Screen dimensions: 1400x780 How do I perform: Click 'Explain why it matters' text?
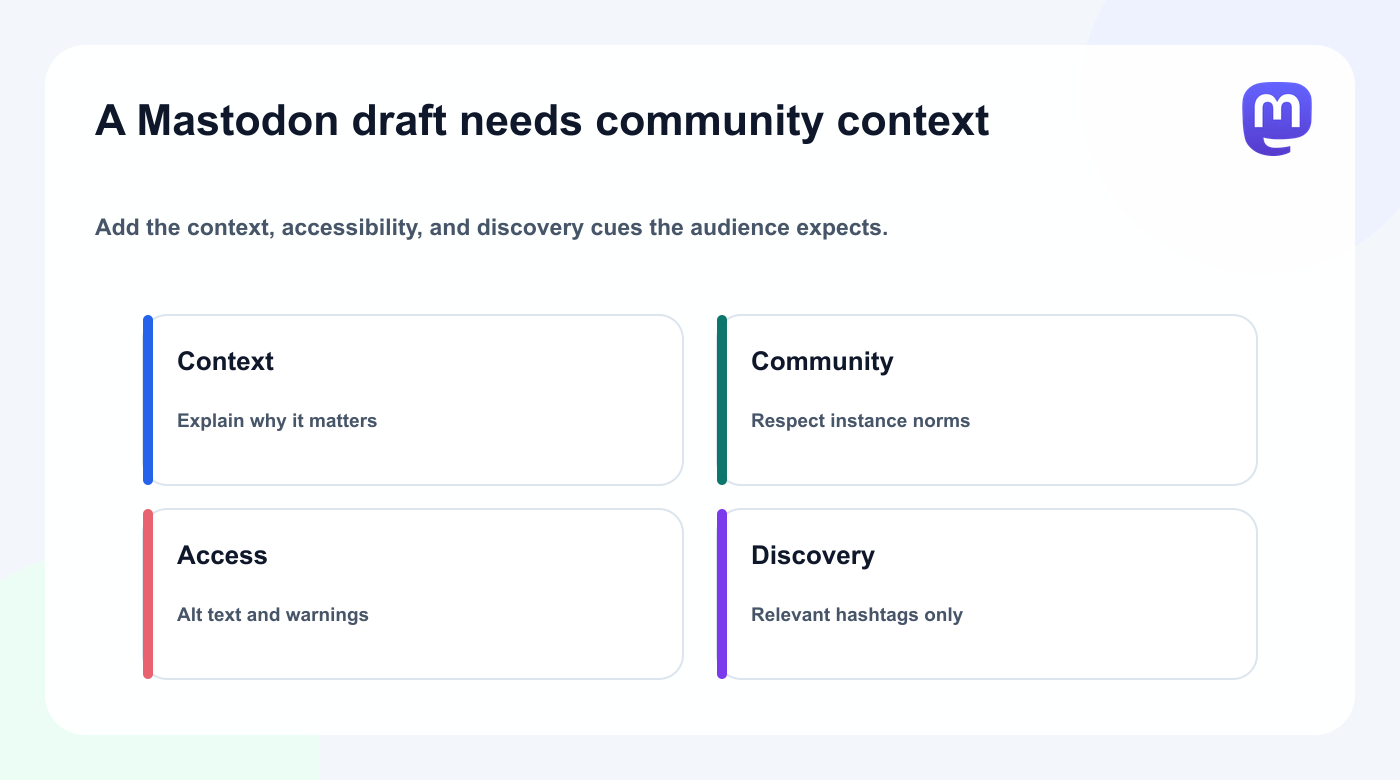(x=277, y=421)
